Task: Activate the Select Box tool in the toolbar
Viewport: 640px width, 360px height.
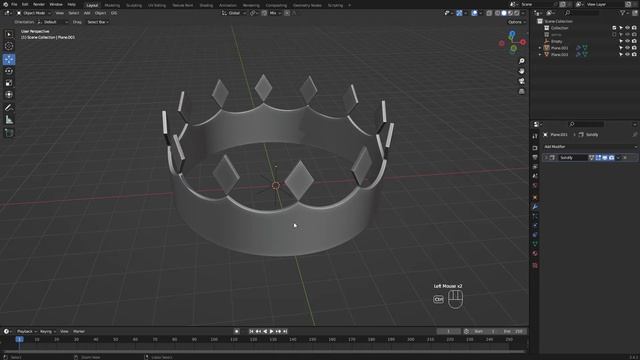Action: coord(9,34)
